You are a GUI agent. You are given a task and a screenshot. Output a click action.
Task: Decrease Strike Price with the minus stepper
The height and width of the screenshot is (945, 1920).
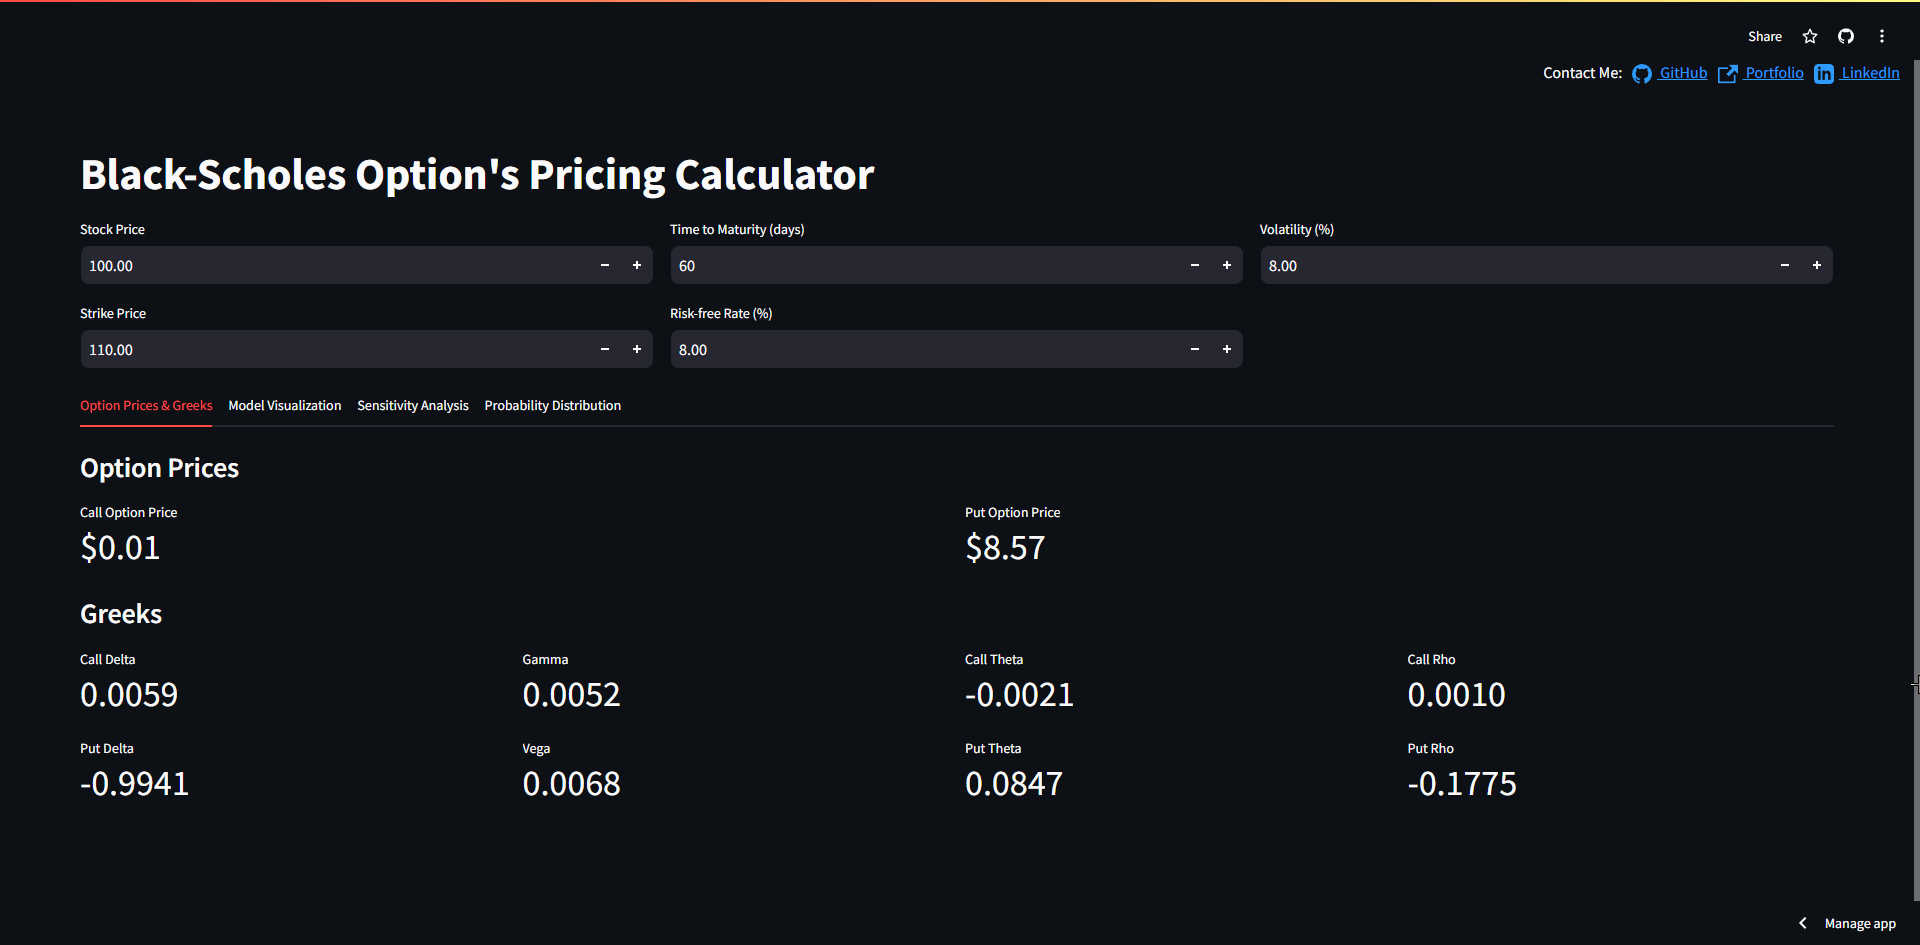pos(604,349)
